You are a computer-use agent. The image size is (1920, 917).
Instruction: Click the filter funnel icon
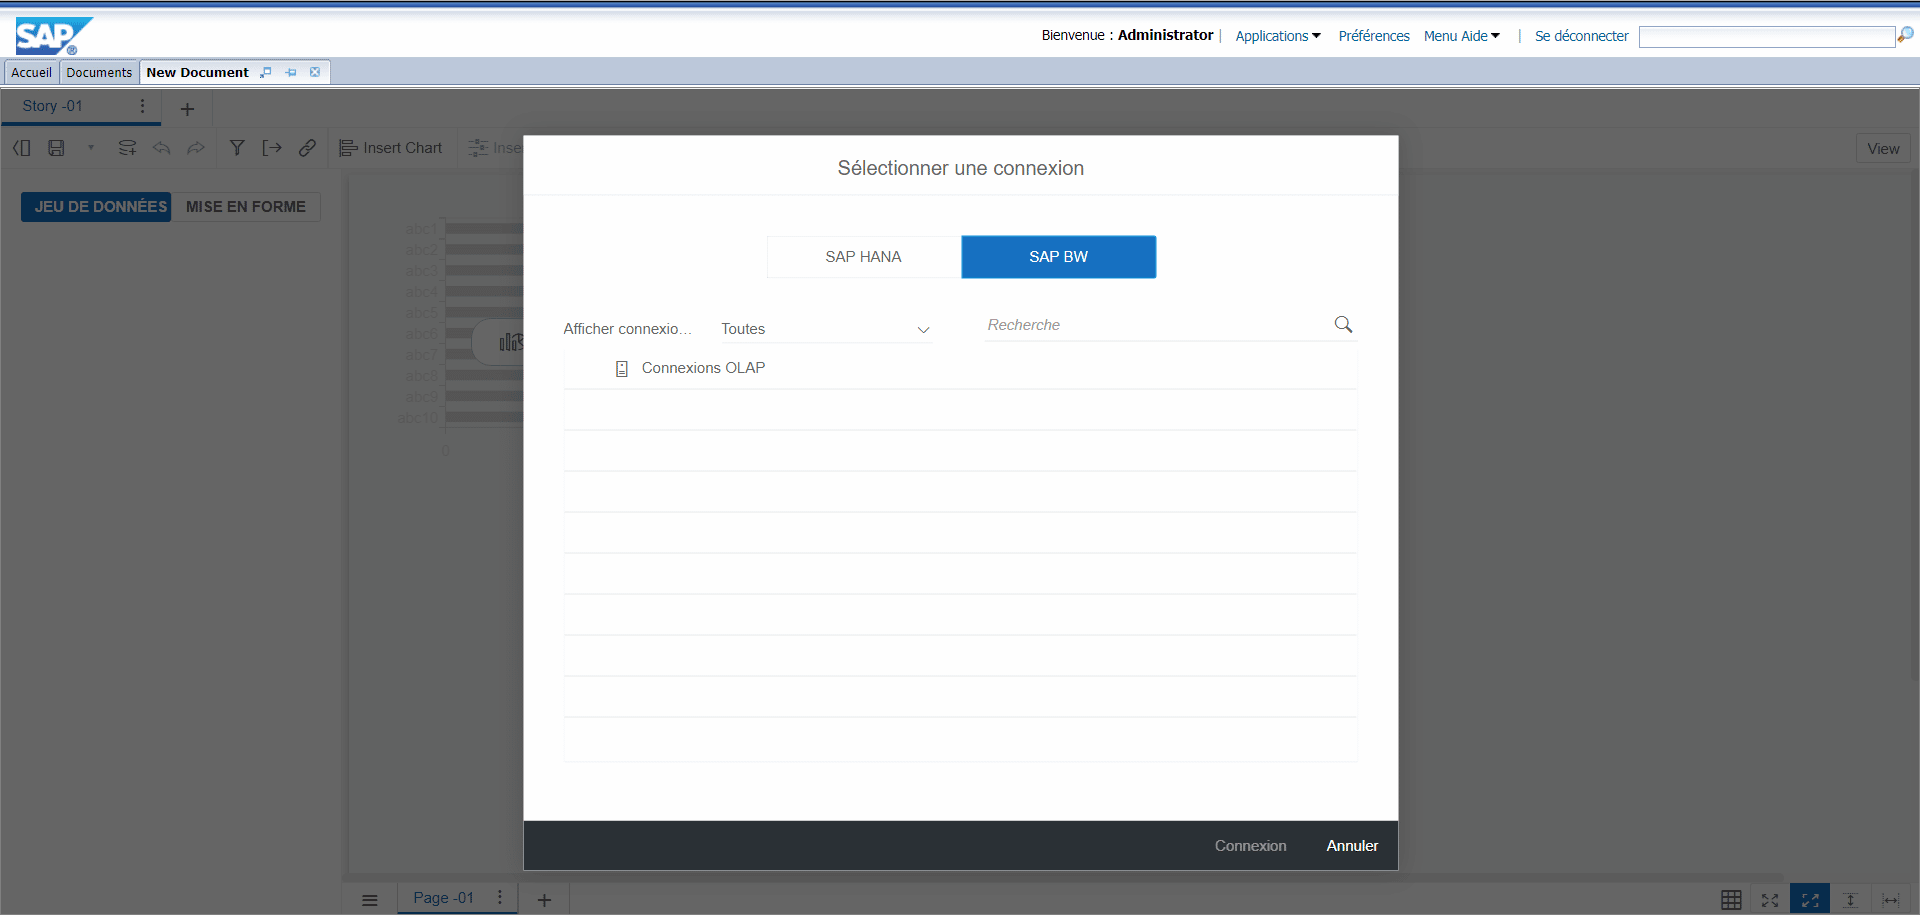237,148
